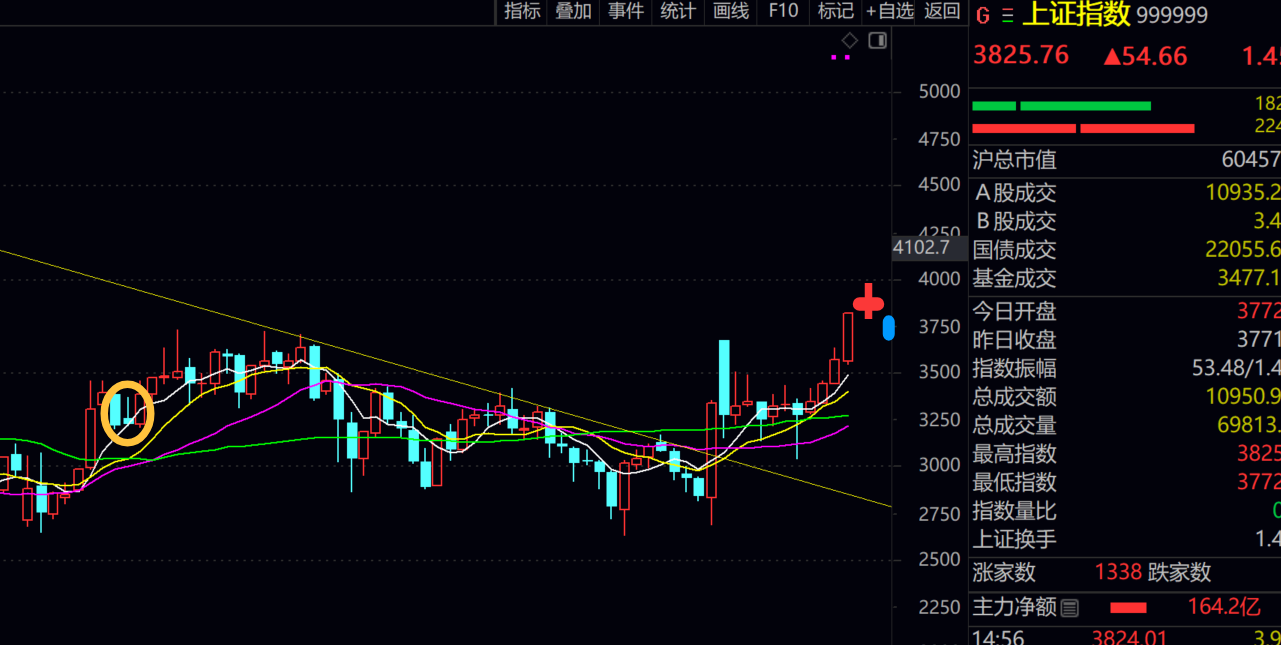Click the 主力净额 details list icon
The height and width of the screenshot is (645, 1281).
[x=1070, y=608]
